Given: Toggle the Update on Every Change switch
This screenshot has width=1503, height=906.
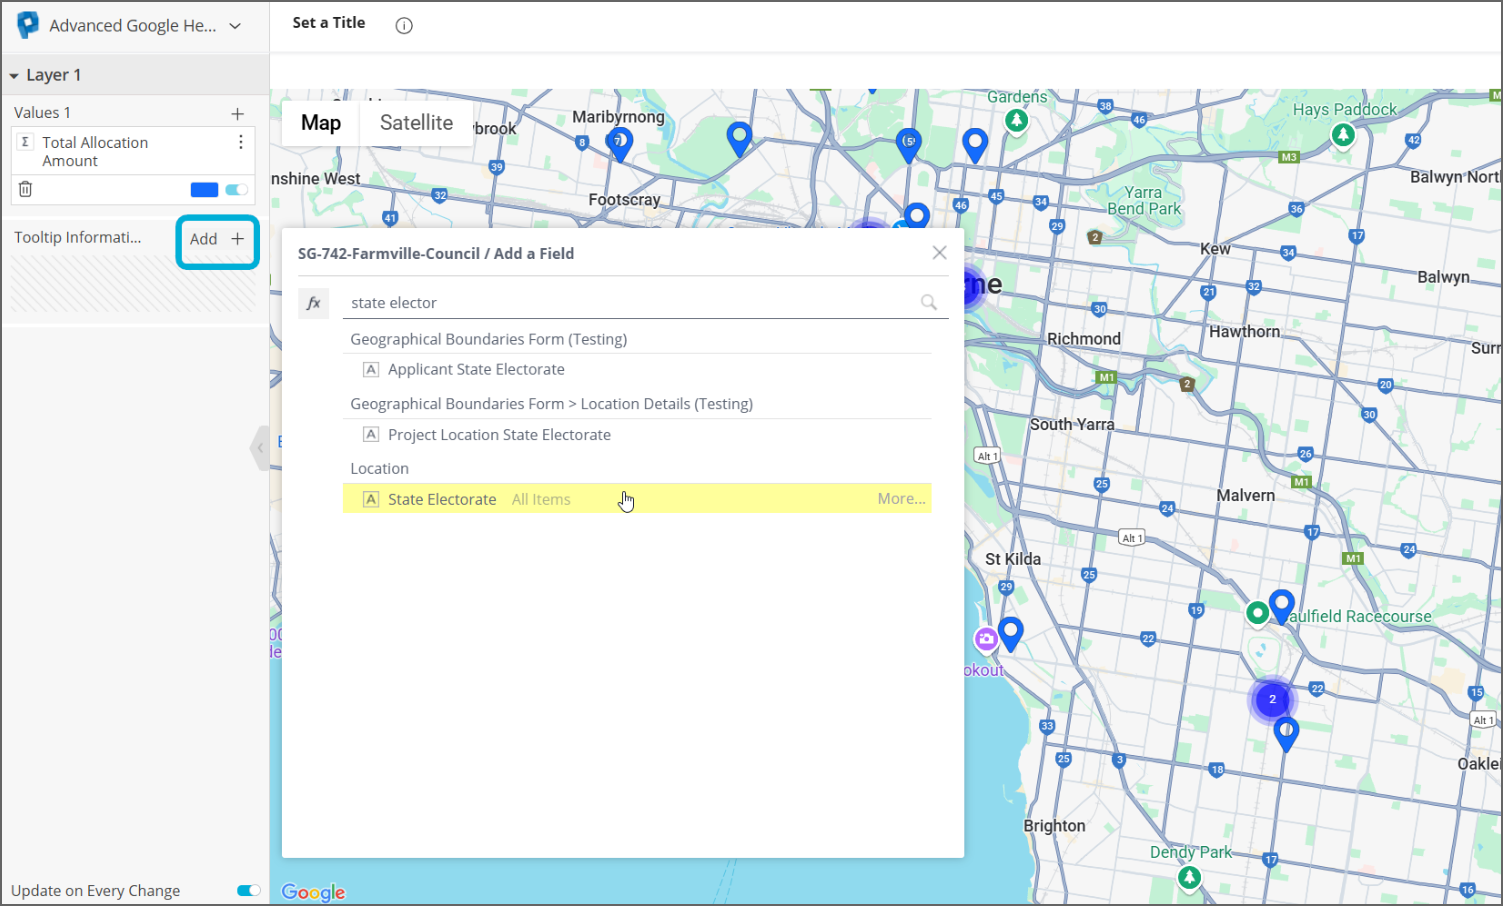Looking at the screenshot, I should click(x=248, y=890).
